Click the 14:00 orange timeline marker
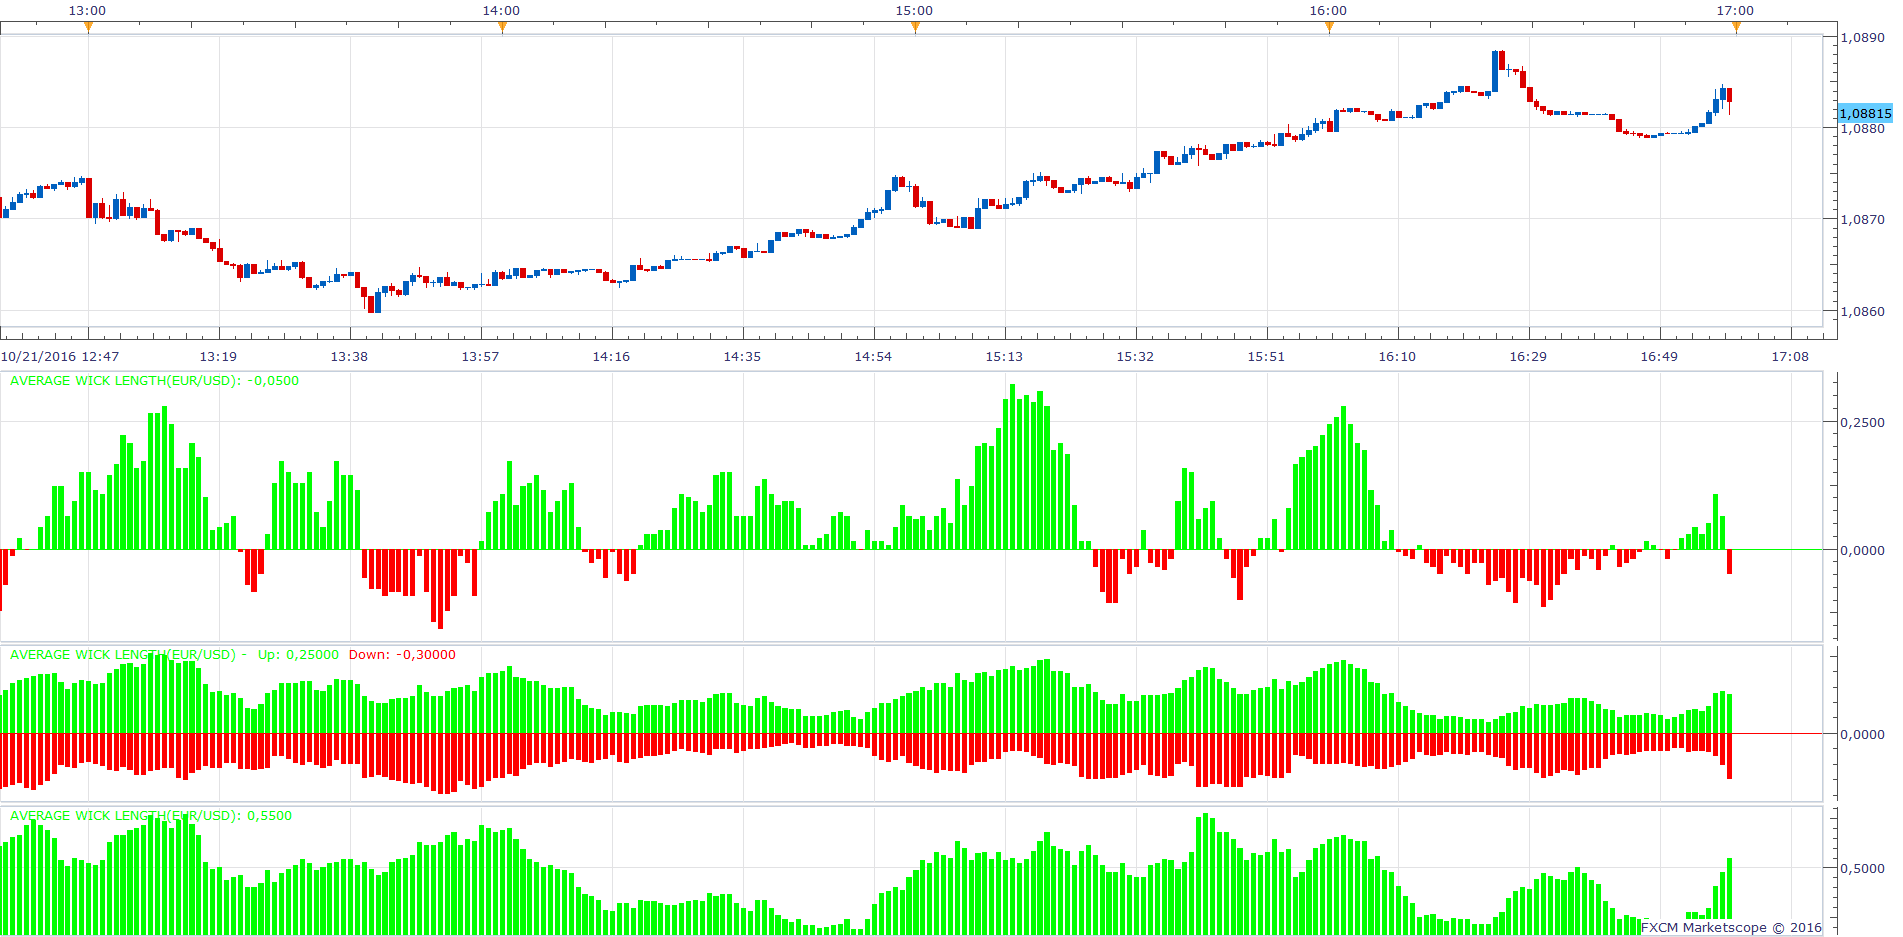Image resolution: width=1903 pixels, height=937 pixels. (502, 28)
